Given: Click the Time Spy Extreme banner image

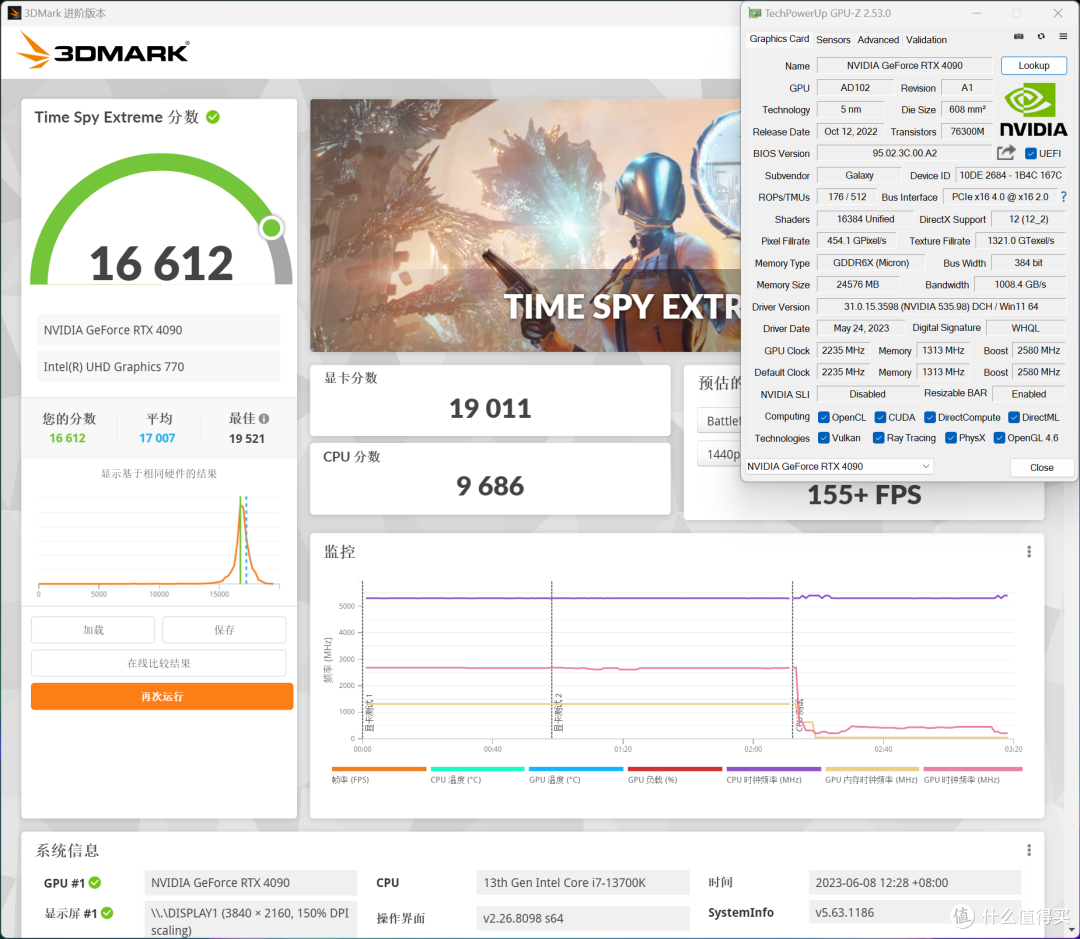Looking at the screenshot, I should [x=525, y=225].
